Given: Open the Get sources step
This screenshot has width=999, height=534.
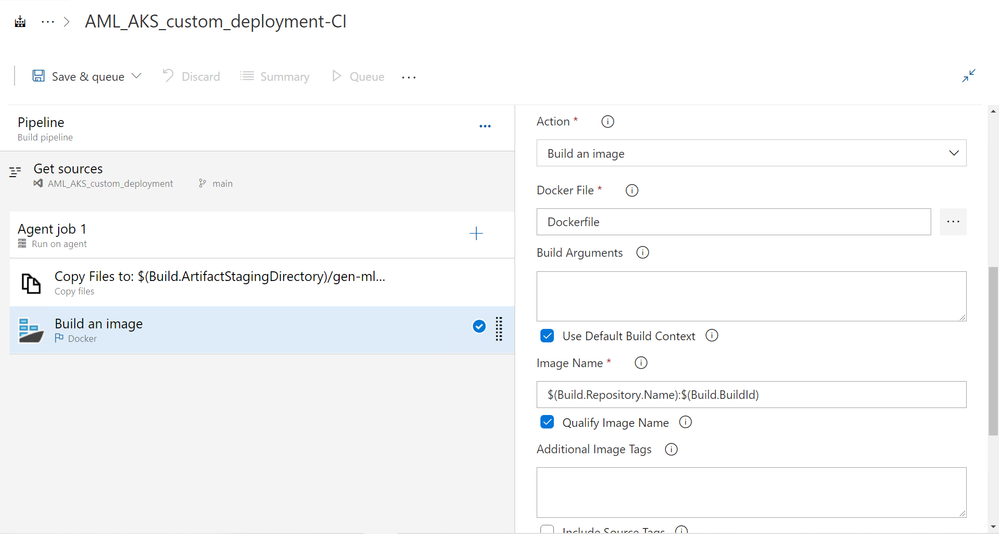Looking at the screenshot, I should coord(262,175).
